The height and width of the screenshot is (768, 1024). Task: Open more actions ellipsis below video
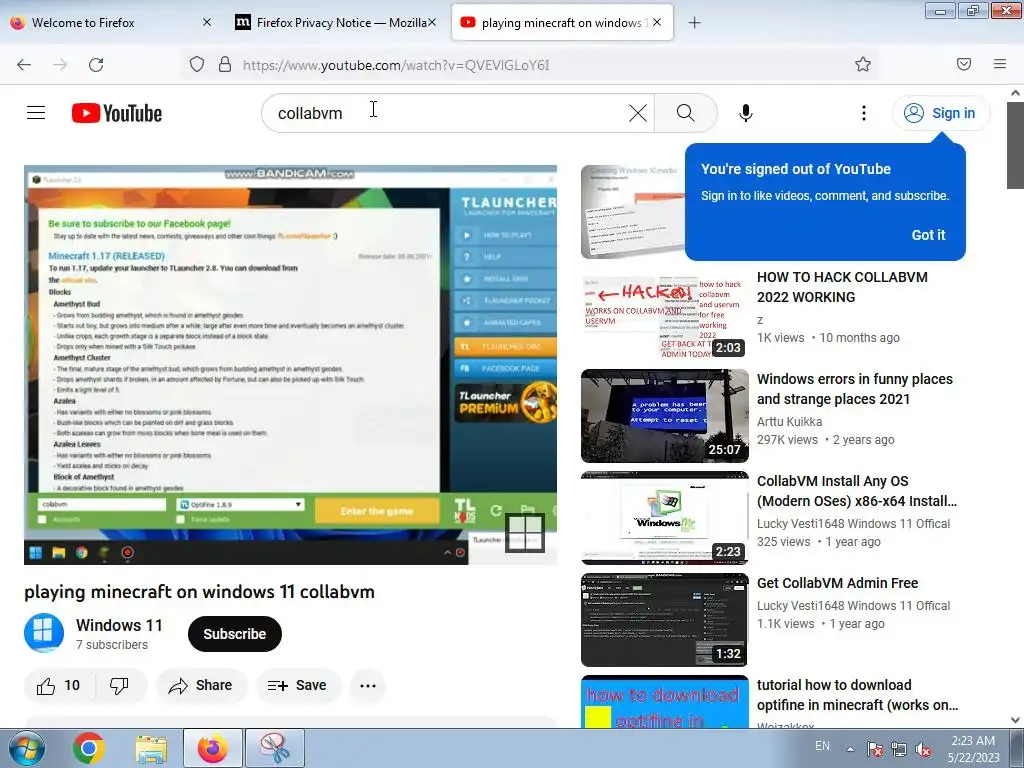coord(368,686)
